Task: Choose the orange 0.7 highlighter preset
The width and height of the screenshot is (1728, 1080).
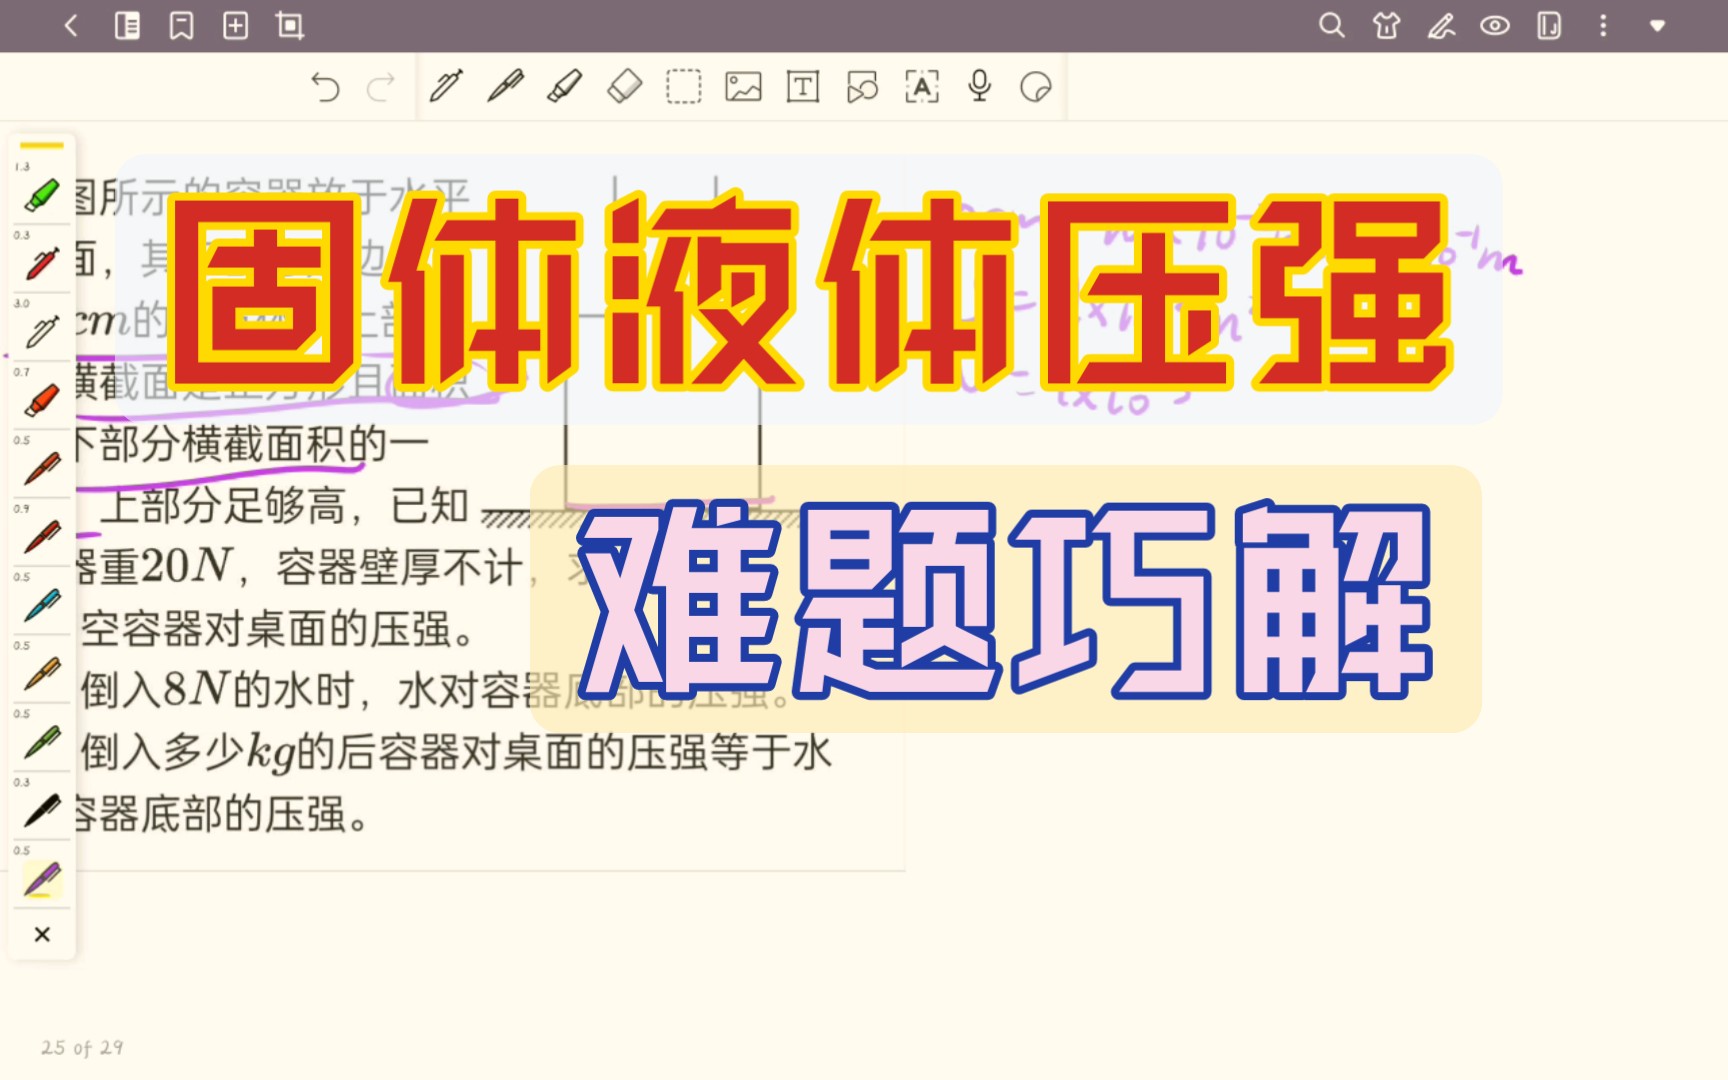Action: click(x=42, y=400)
